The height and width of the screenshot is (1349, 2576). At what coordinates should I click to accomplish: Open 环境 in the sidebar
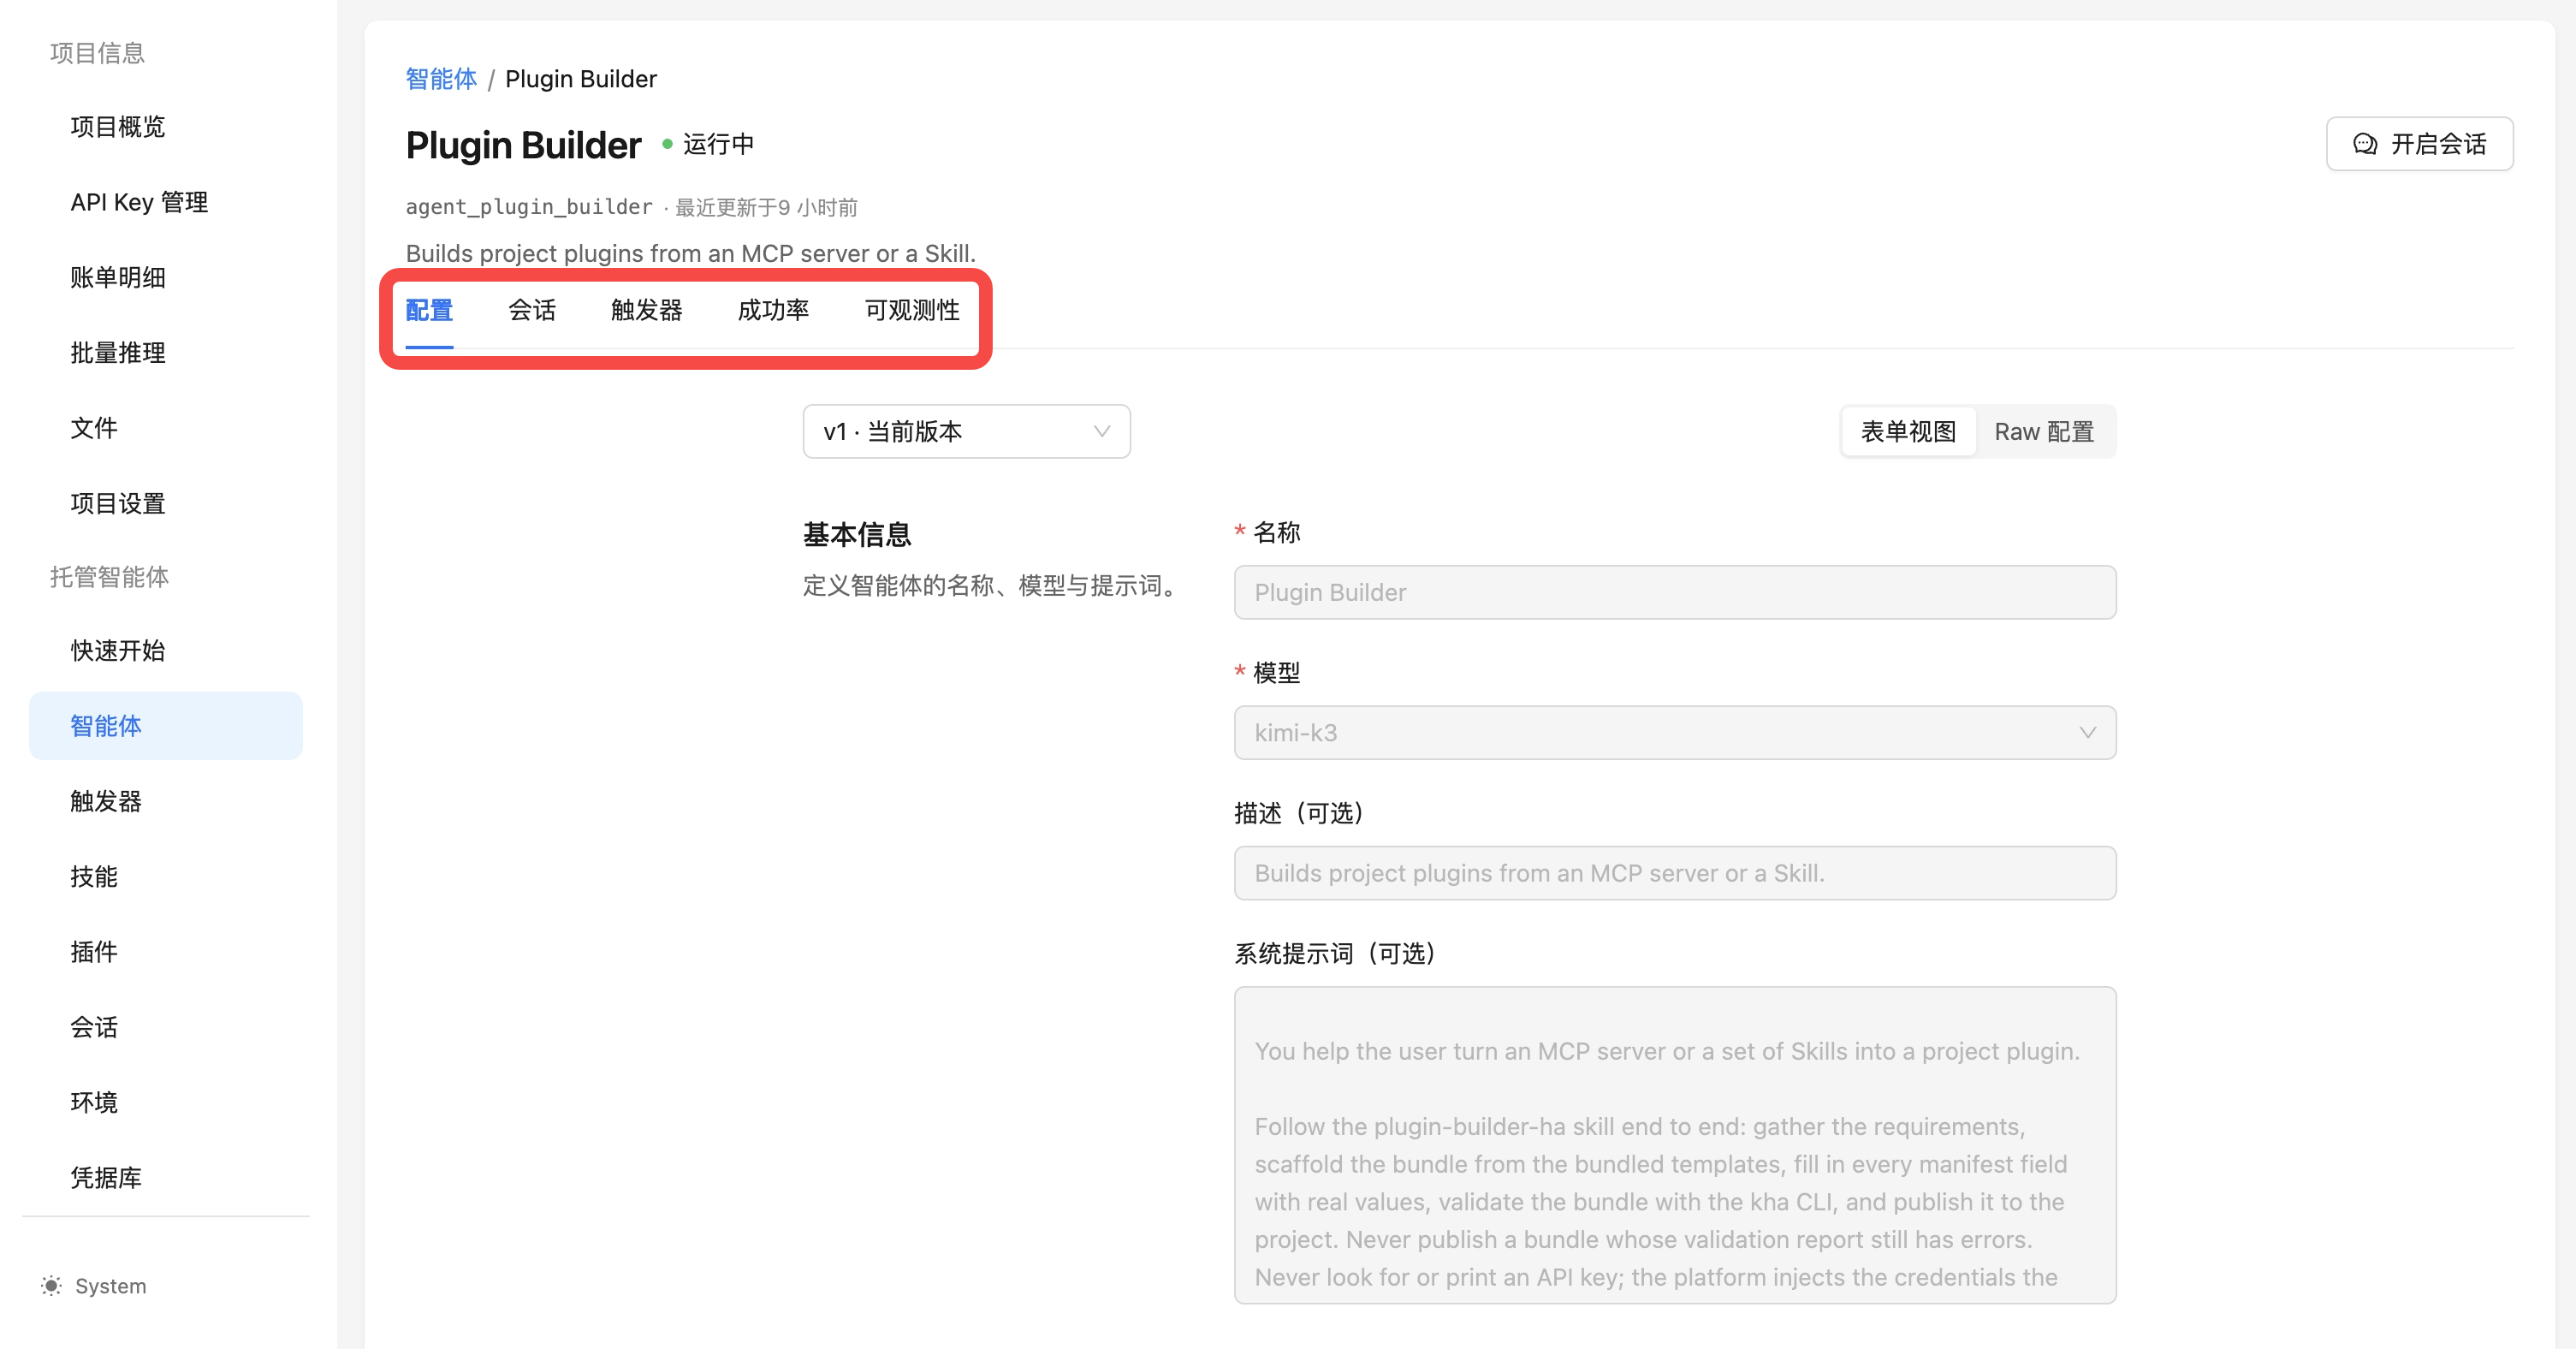[x=94, y=1102]
